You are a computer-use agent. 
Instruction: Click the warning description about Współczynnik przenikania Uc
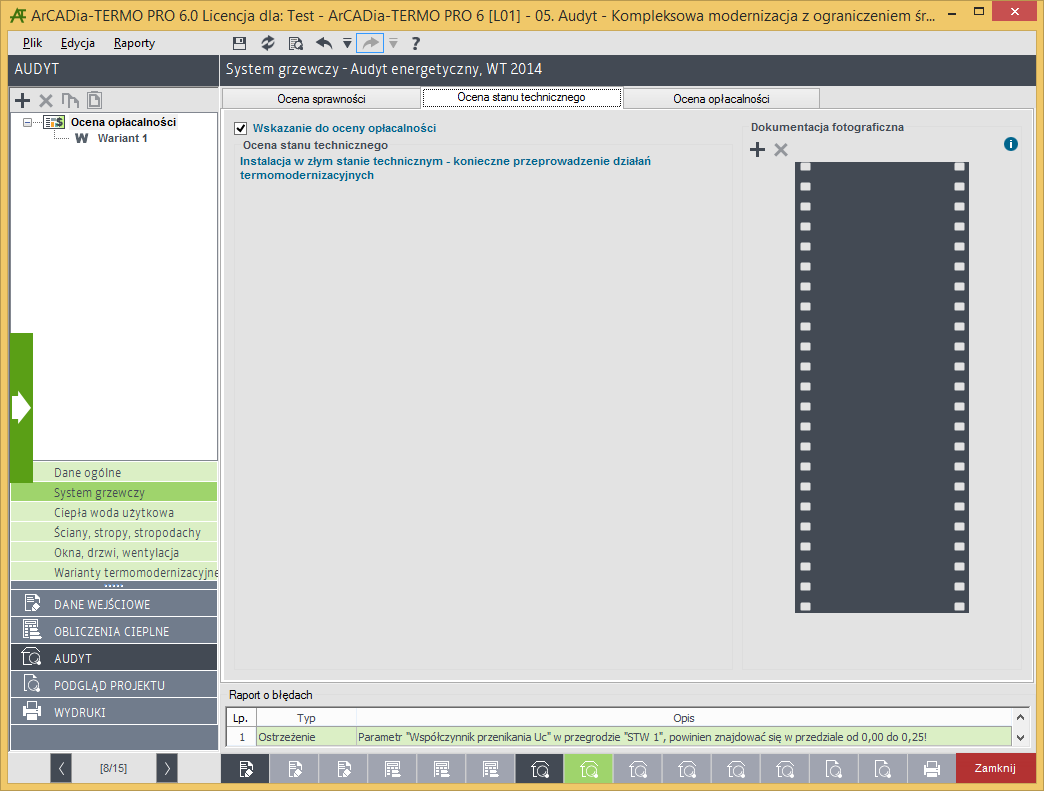pos(684,737)
